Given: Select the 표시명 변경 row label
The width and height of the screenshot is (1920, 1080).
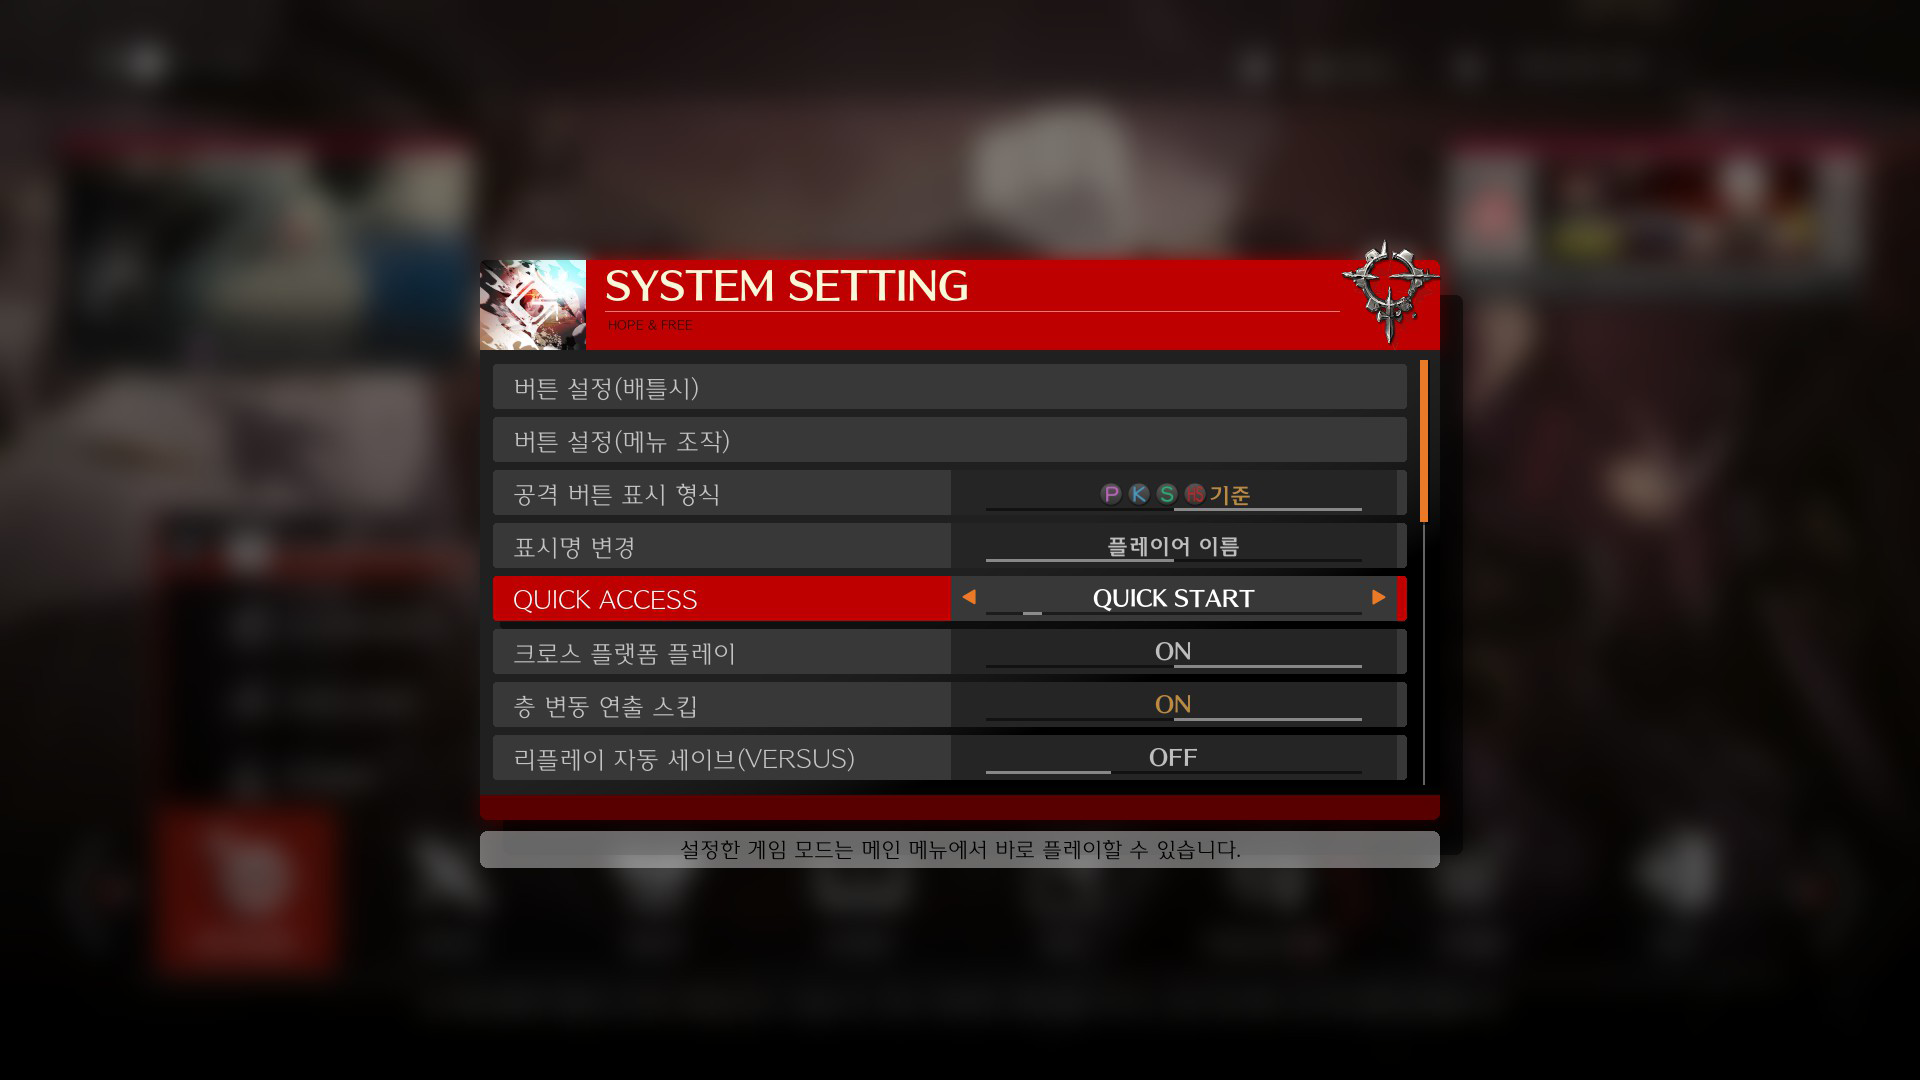Looking at the screenshot, I should (575, 547).
